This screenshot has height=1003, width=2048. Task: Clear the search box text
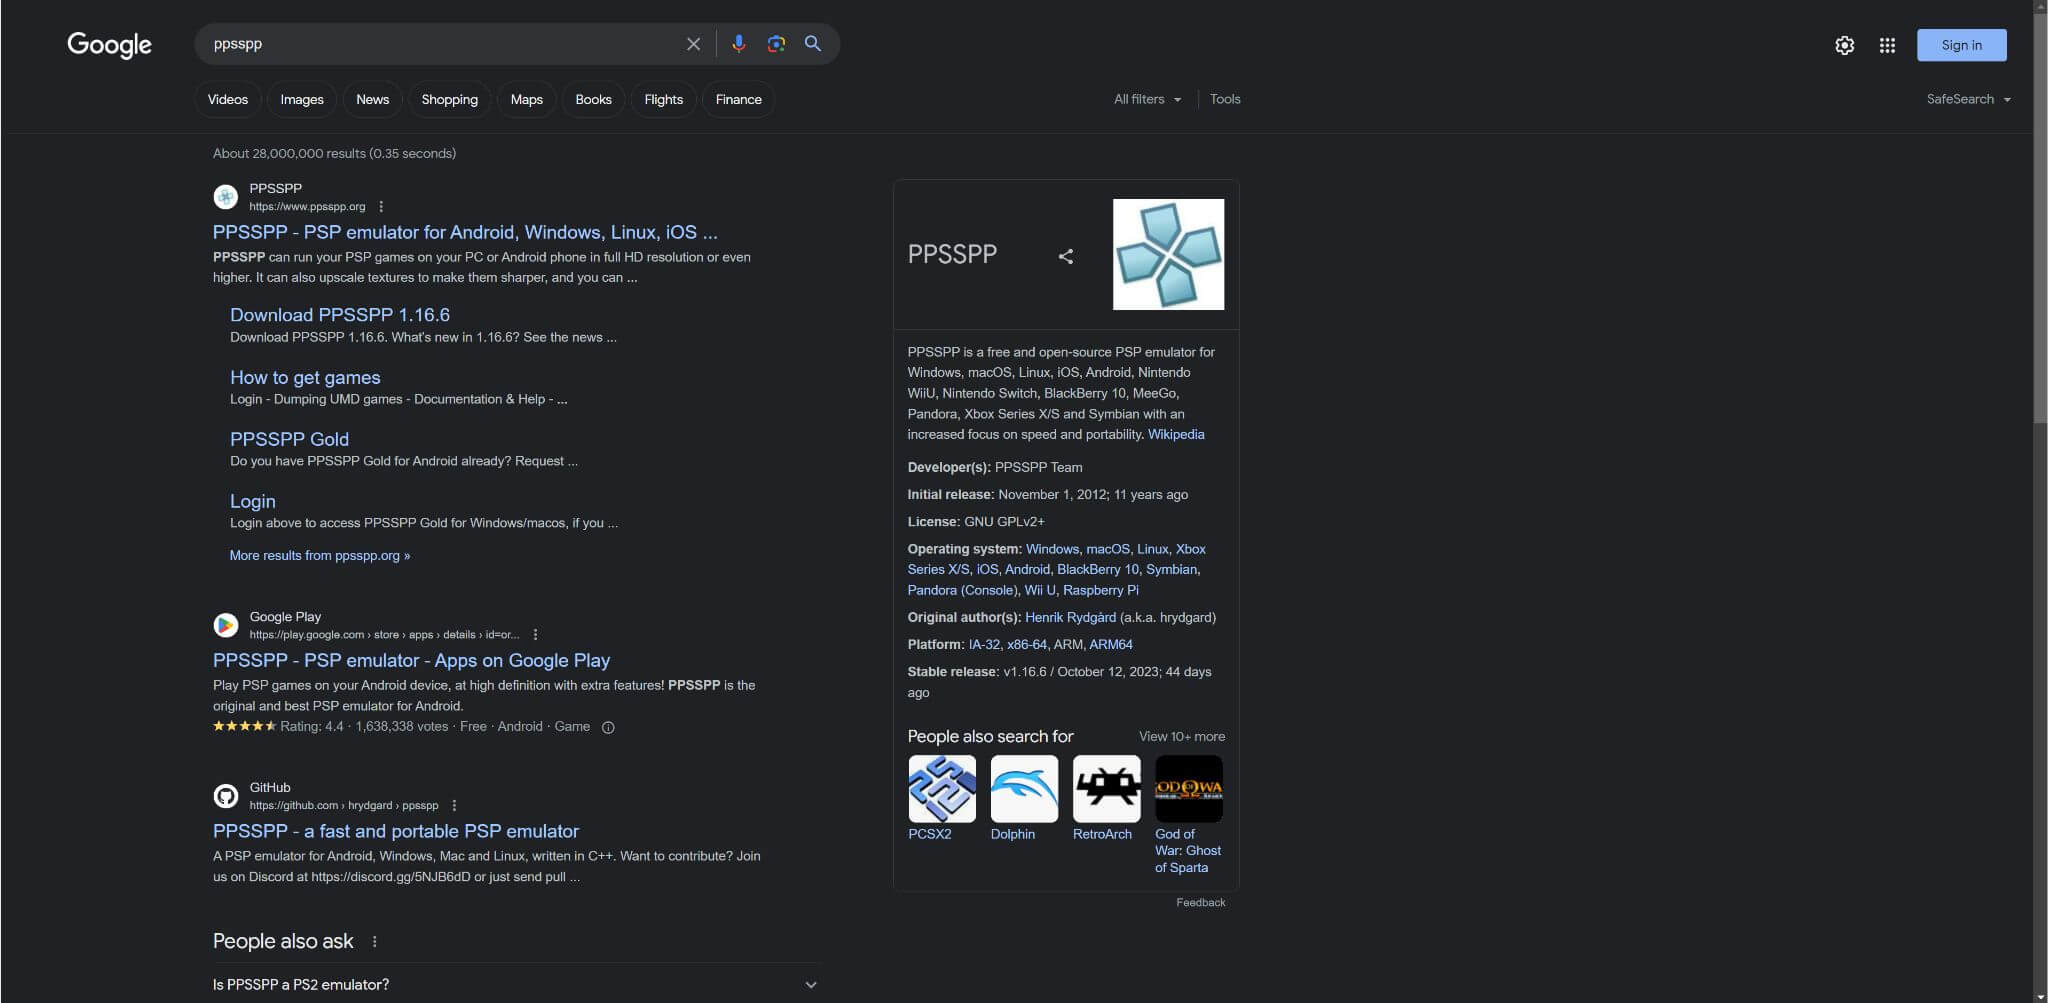click(693, 44)
